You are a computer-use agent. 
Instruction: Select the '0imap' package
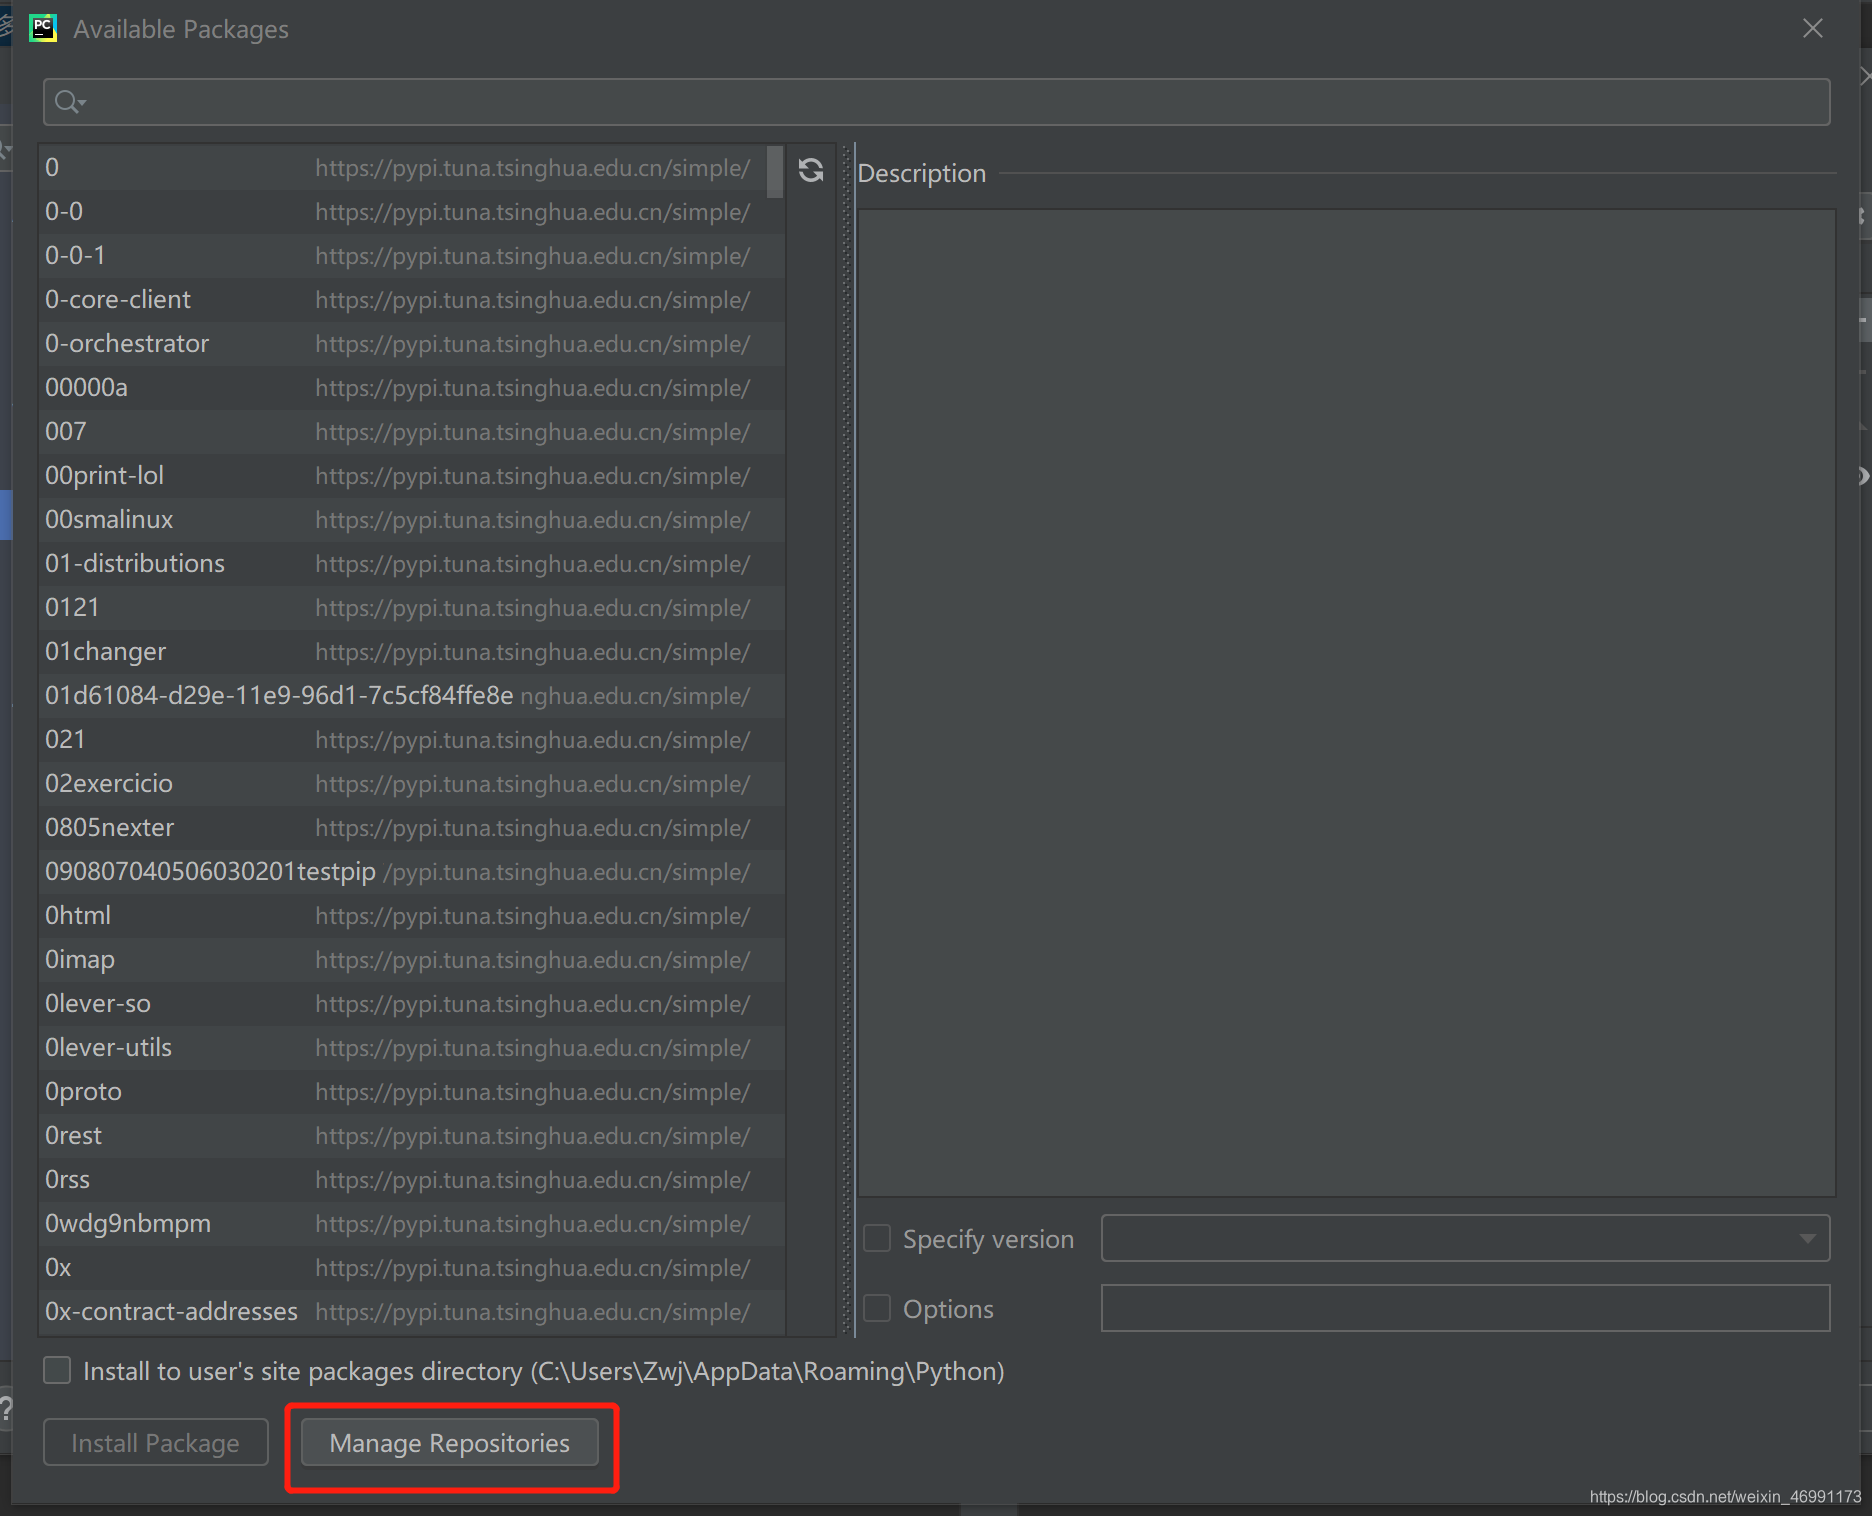click(412, 960)
